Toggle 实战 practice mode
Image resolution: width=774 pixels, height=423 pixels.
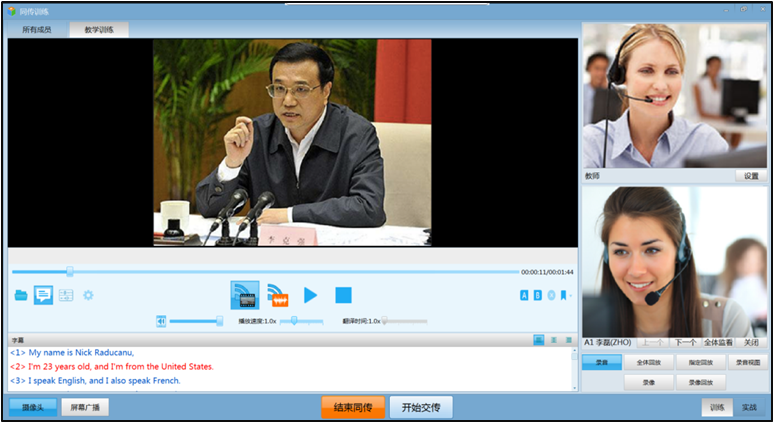click(x=748, y=408)
